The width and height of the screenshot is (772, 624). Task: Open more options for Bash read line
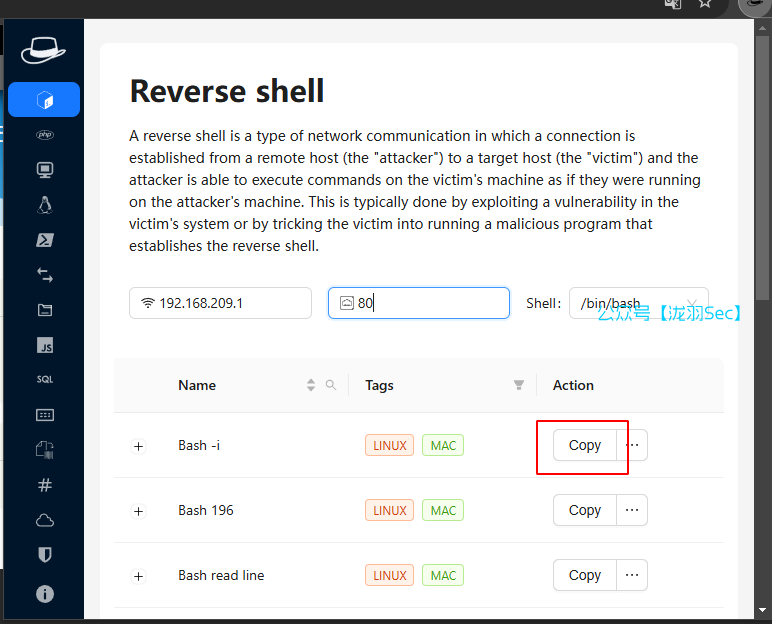click(632, 575)
